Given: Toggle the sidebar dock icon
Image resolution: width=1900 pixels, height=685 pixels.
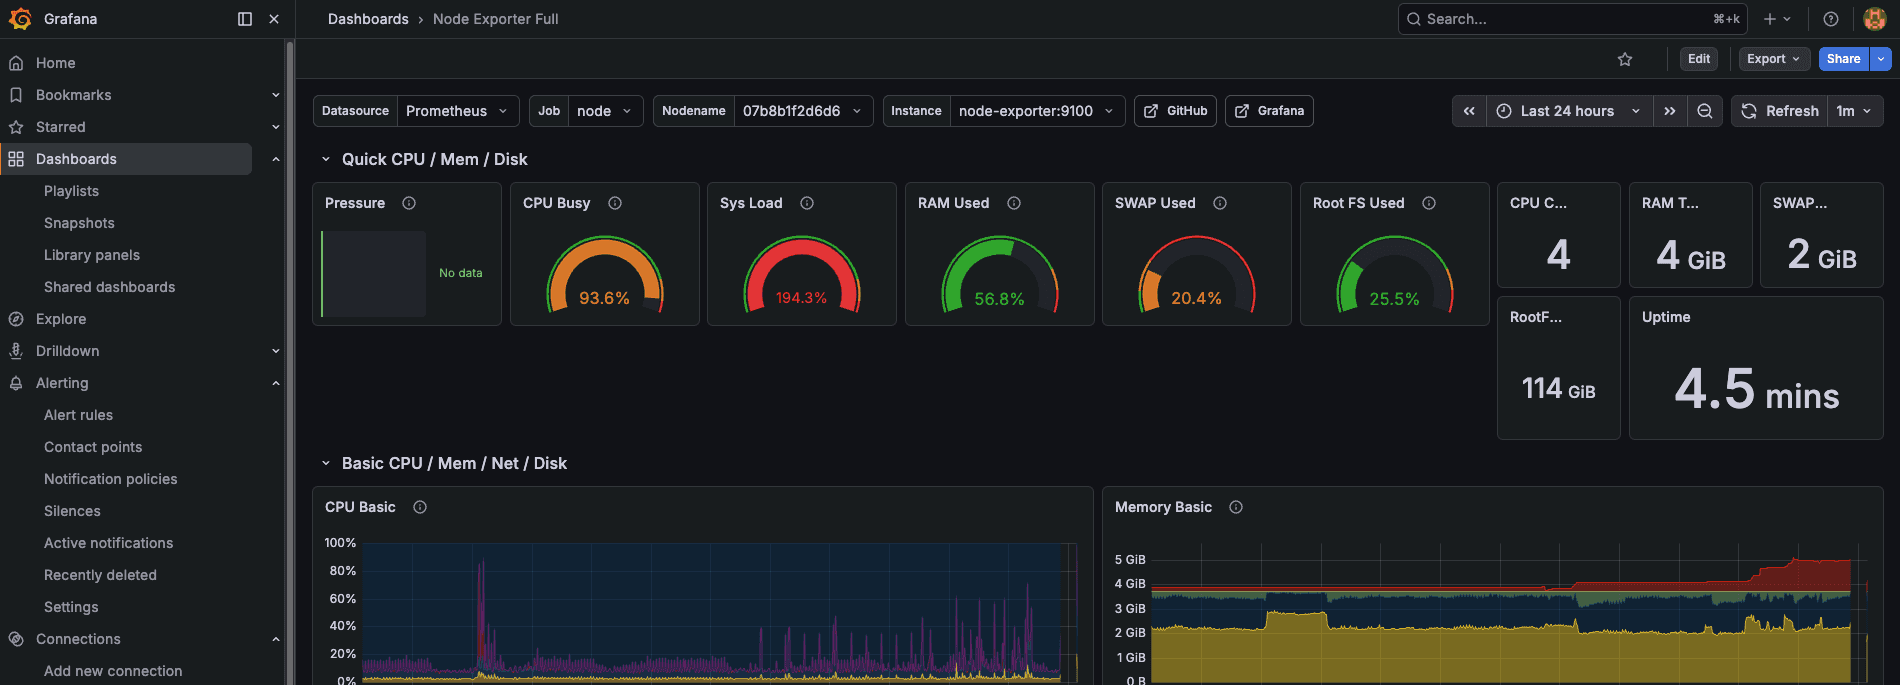Looking at the screenshot, I should (245, 19).
